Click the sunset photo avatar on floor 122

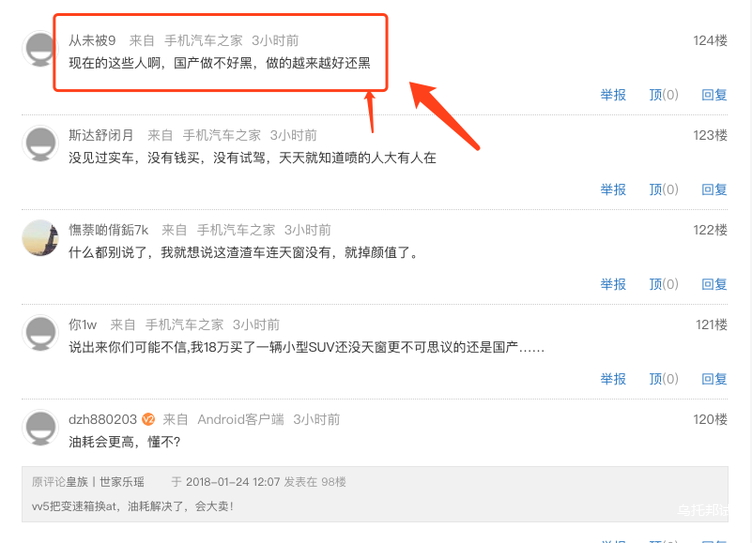tap(40, 238)
